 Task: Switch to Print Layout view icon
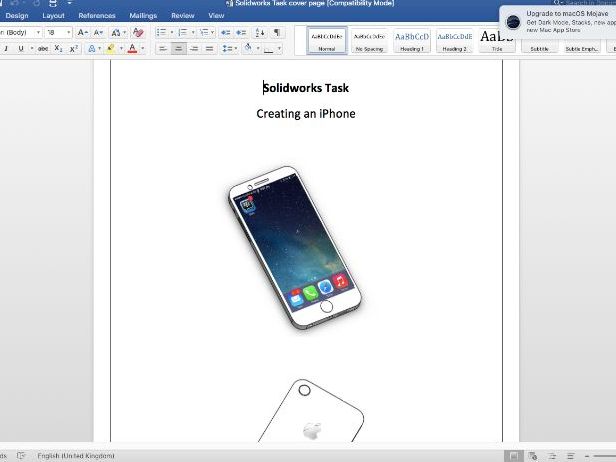click(514, 456)
